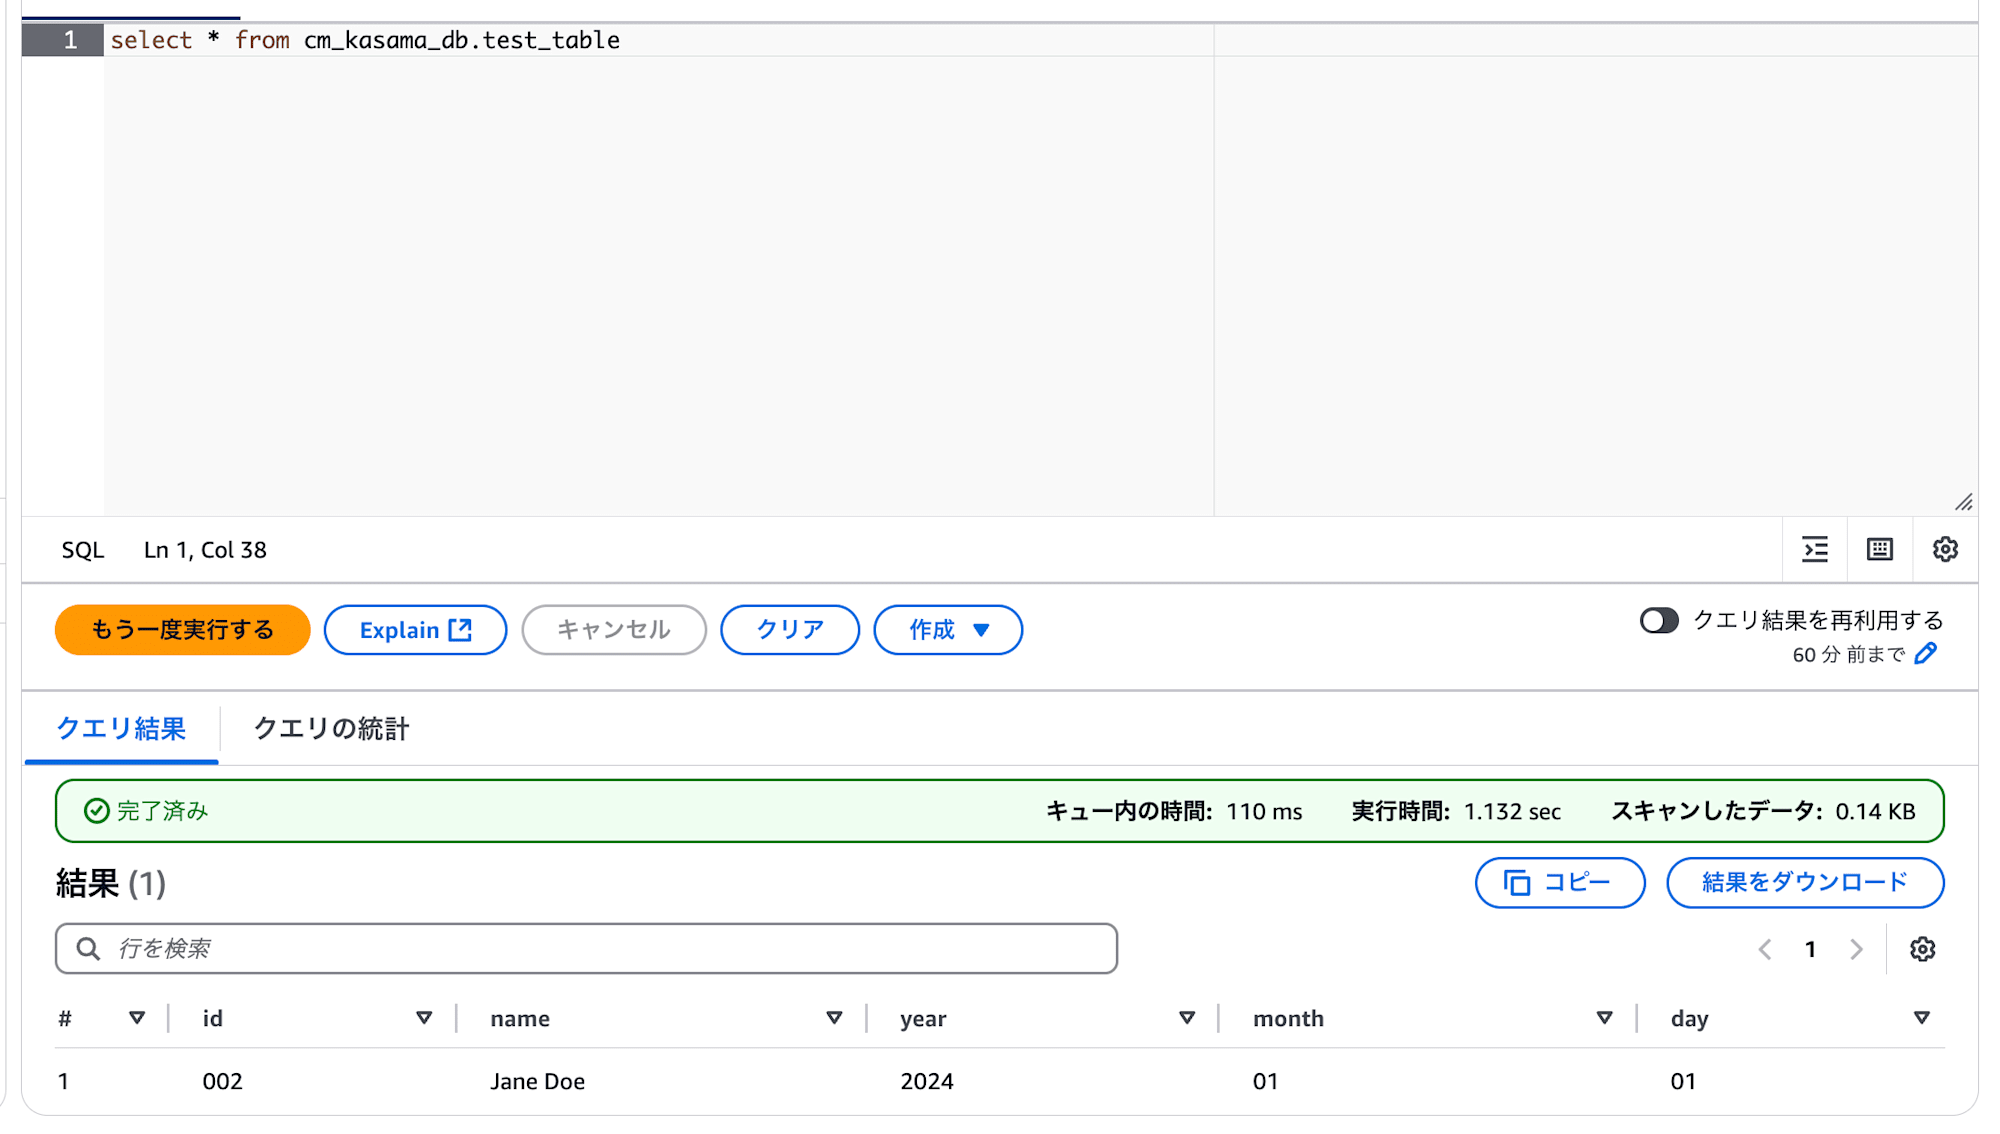Viewport: 2000px width, 1134px height.
Task: Click the キャンセル button
Action: point(614,630)
